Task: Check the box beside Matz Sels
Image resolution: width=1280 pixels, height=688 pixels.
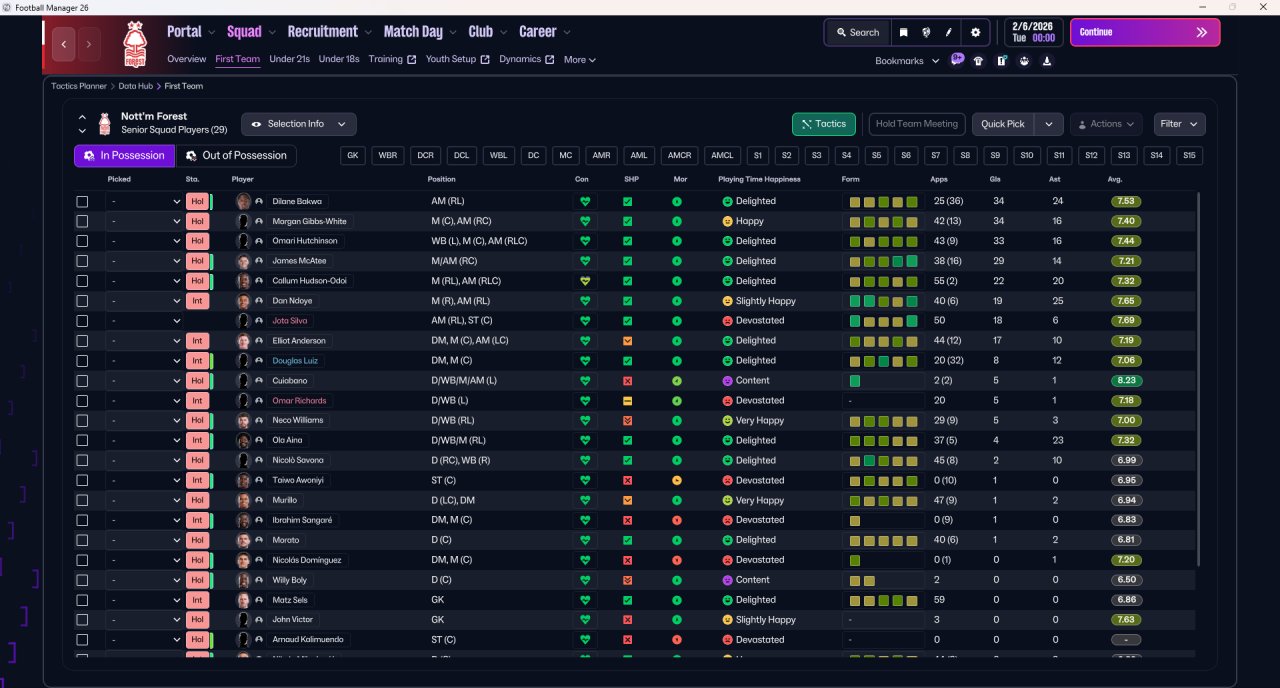Action: click(82, 600)
